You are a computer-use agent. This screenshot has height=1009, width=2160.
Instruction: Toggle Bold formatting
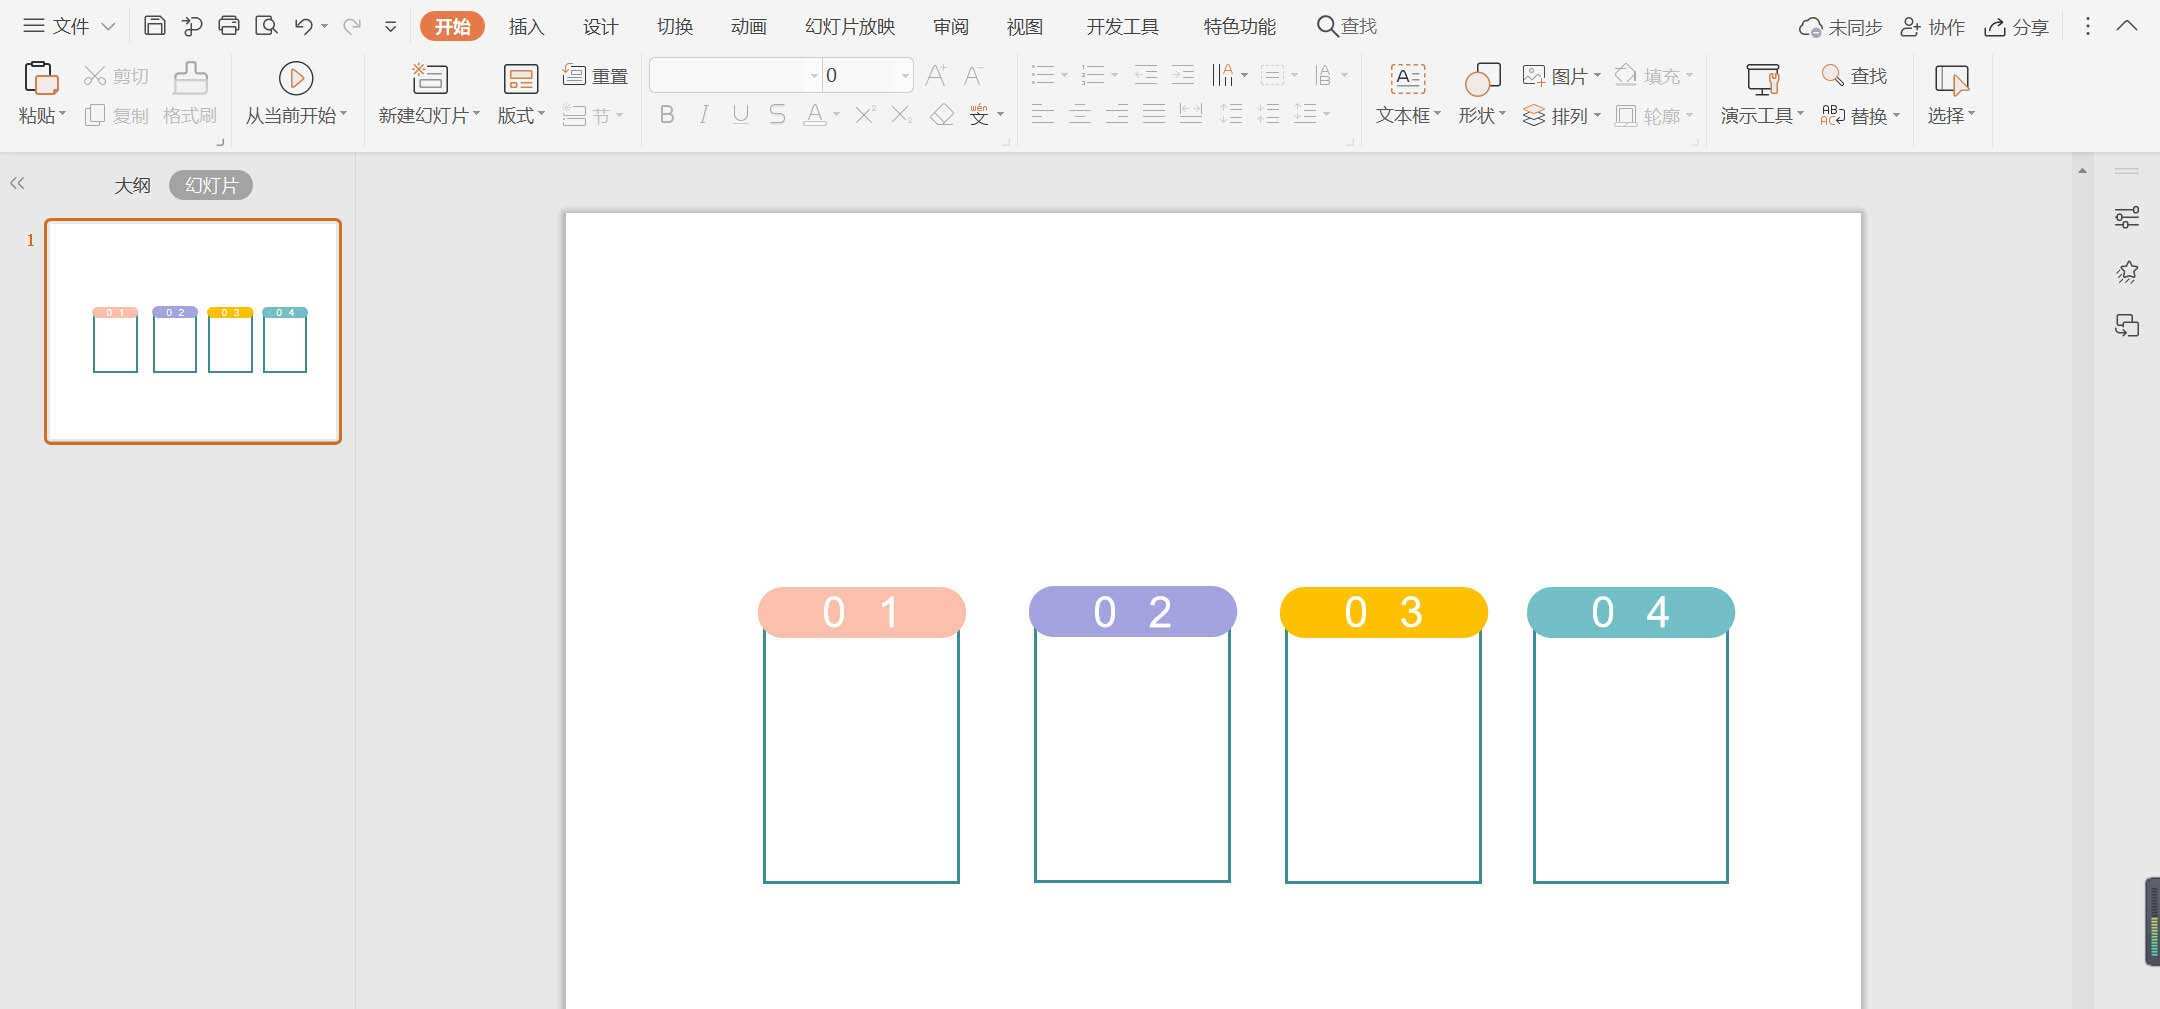(667, 115)
